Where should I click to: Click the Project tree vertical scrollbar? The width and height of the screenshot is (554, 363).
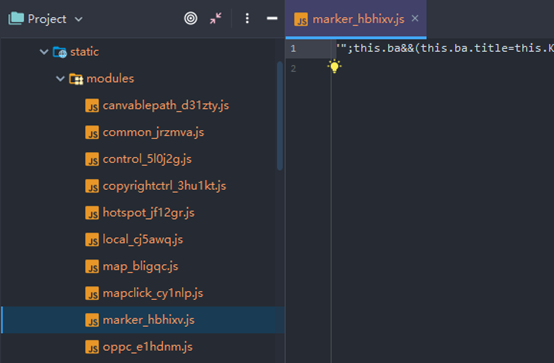280,116
